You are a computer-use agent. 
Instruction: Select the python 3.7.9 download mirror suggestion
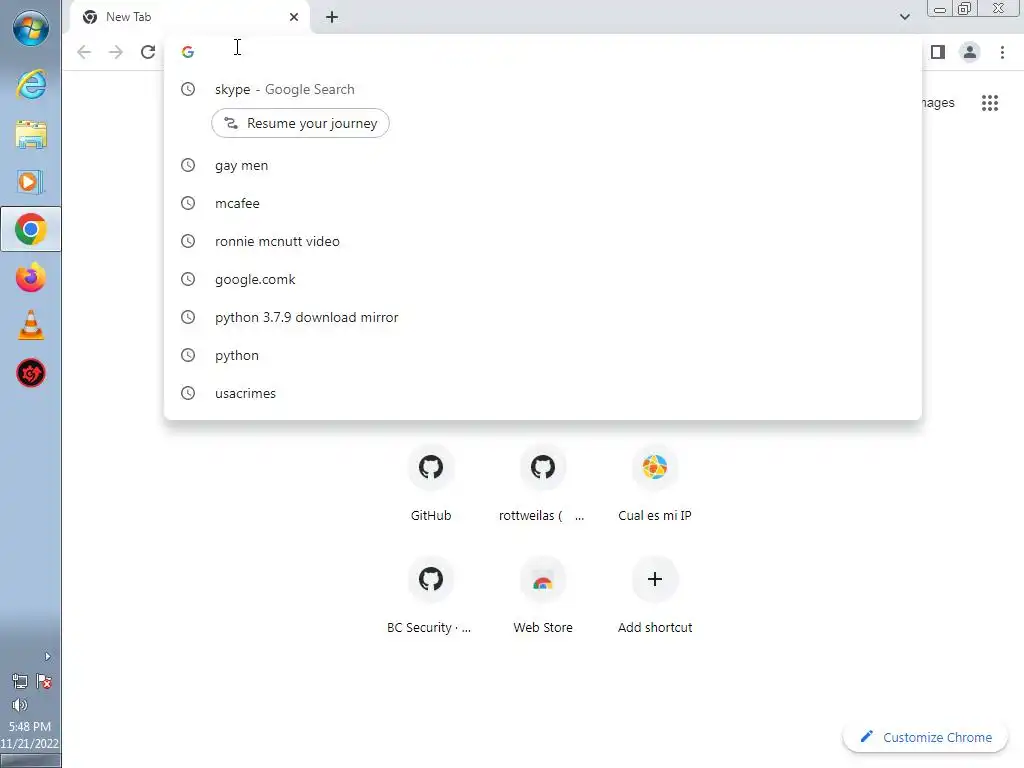click(543, 317)
